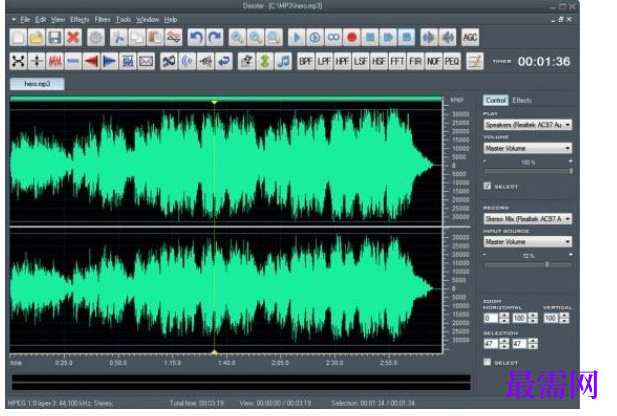Click the vertical zoom field showing 100
617x416 pixels.
pyautogui.click(x=550, y=318)
